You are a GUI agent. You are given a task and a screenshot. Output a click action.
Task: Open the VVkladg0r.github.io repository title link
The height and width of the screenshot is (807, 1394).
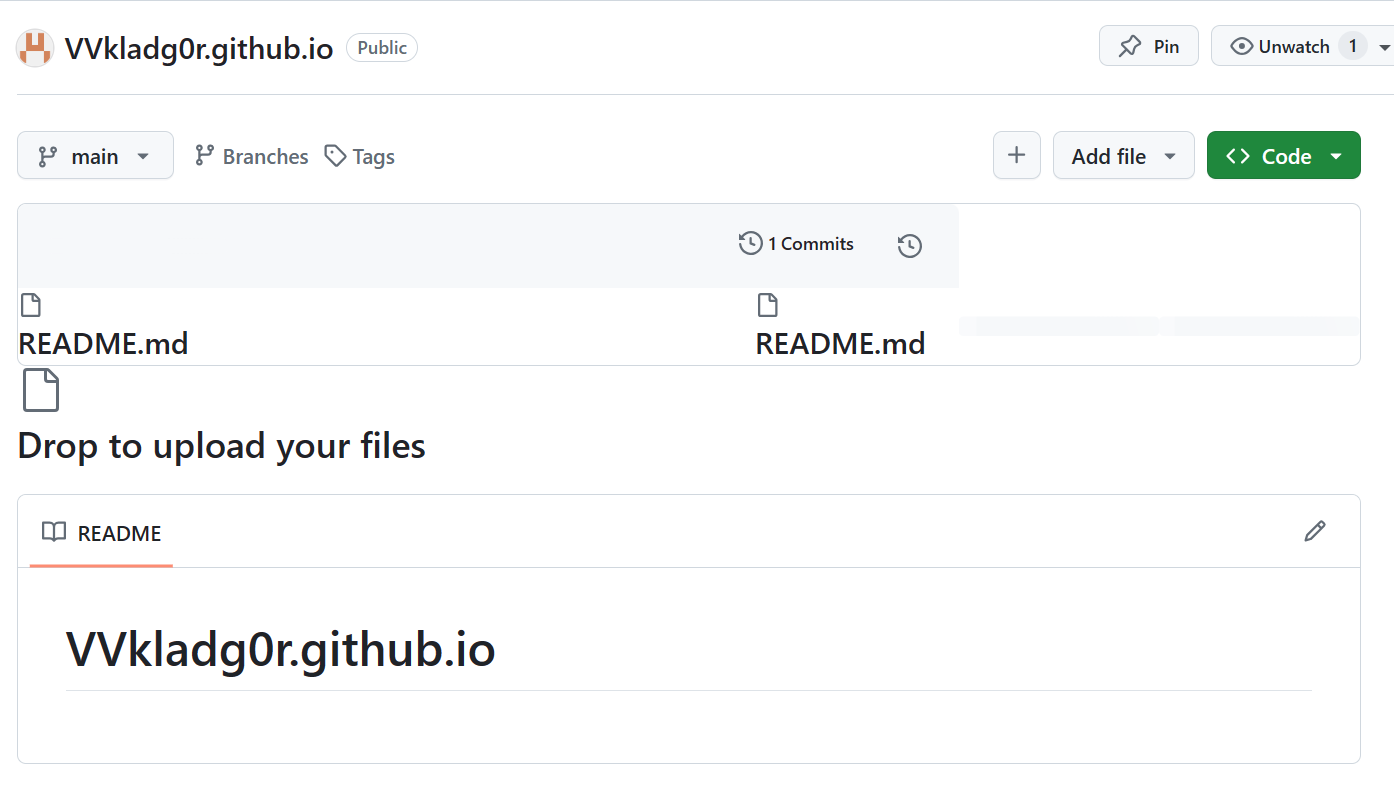[x=199, y=48]
